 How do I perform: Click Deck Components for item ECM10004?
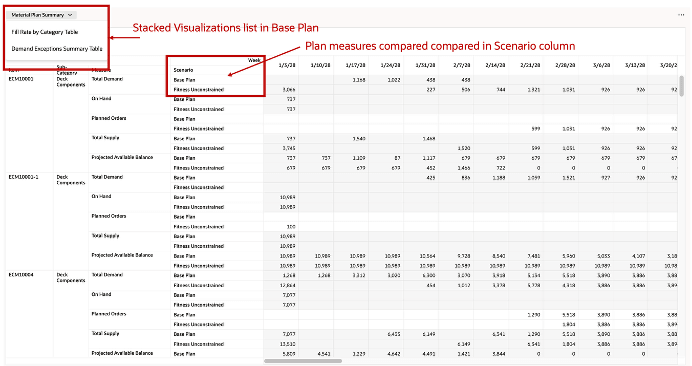click(x=71, y=277)
